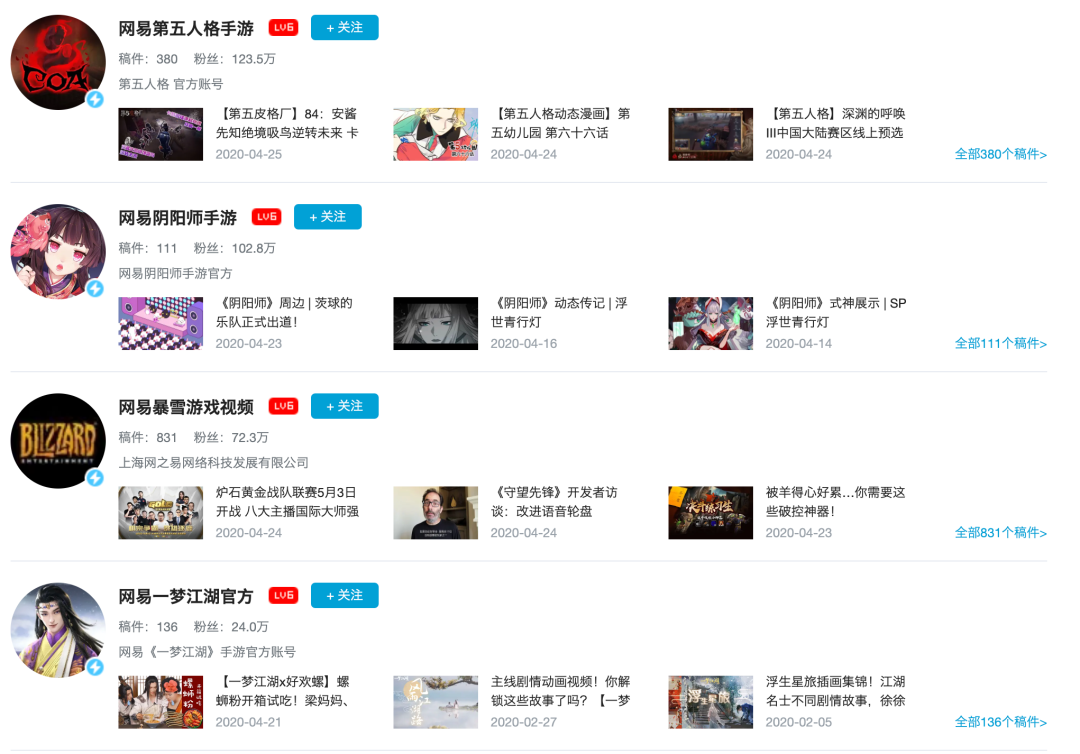Open title 炉石黄金战队联赛5月3日开战
This screenshot has width=1080, height=754.
[x=287, y=502]
